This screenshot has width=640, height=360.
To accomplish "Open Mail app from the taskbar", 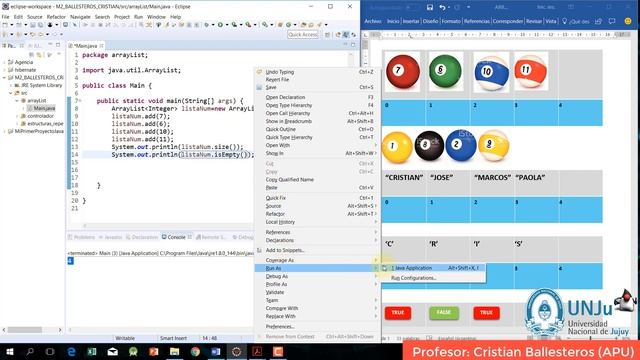I will [113, 351].
